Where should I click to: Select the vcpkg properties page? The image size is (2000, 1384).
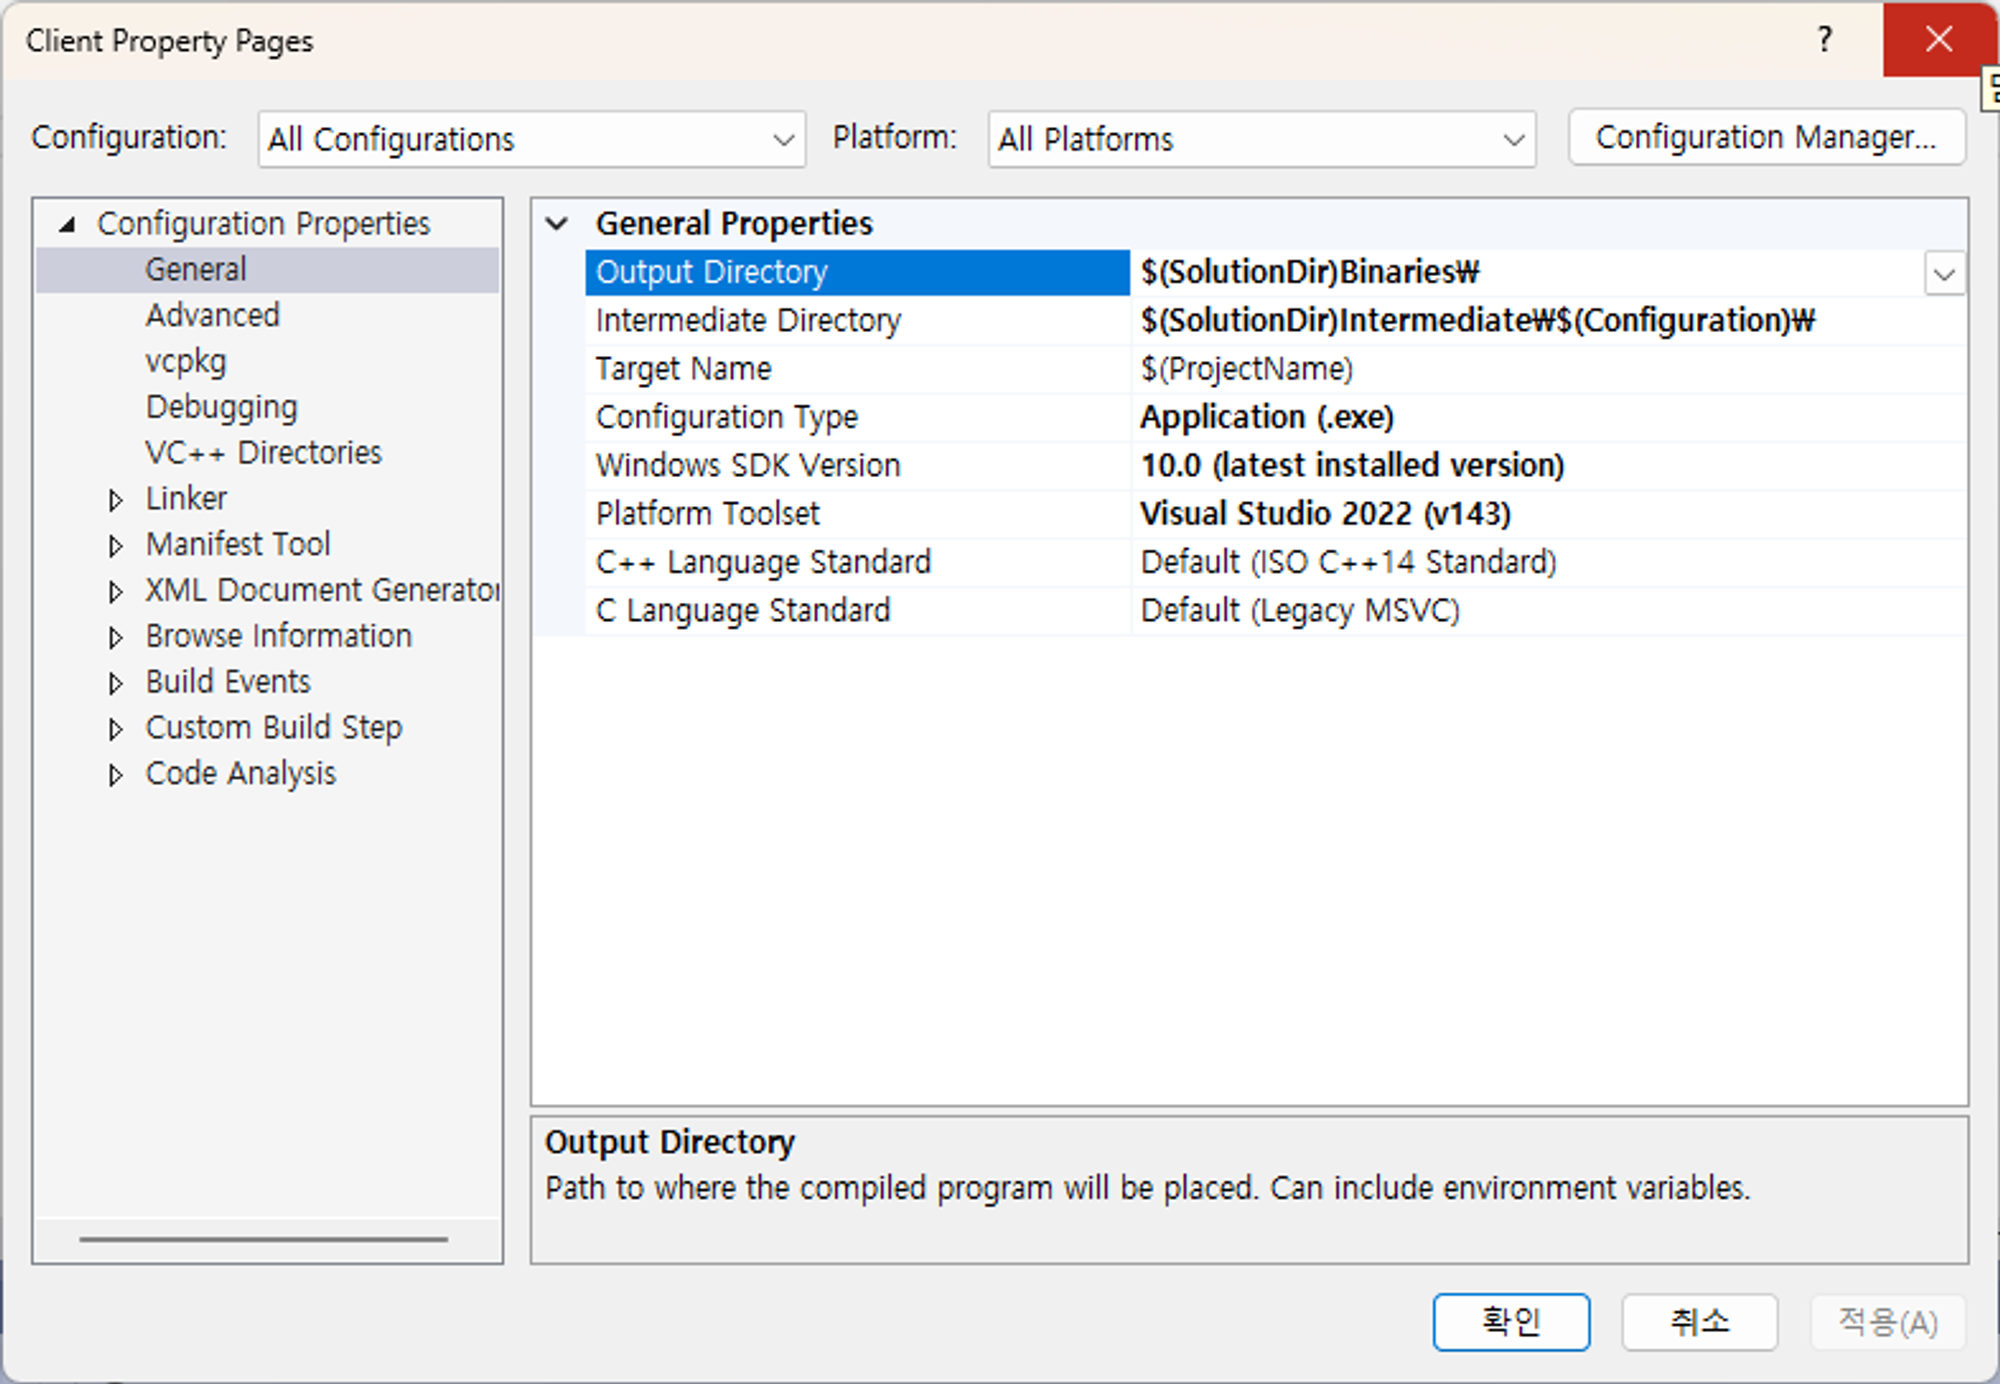click(186, 361)
